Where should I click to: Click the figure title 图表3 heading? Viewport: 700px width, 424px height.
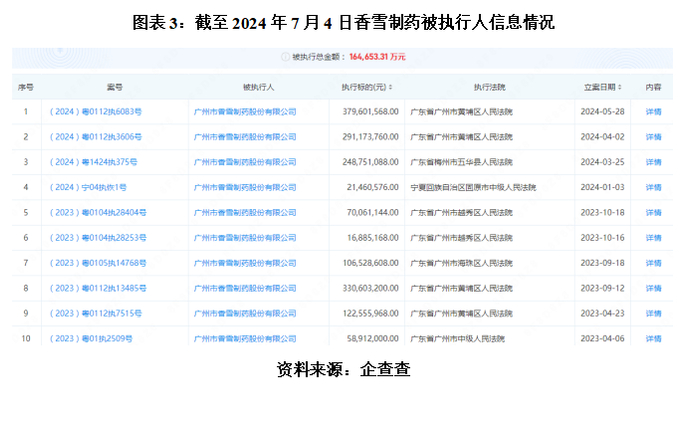343,22
